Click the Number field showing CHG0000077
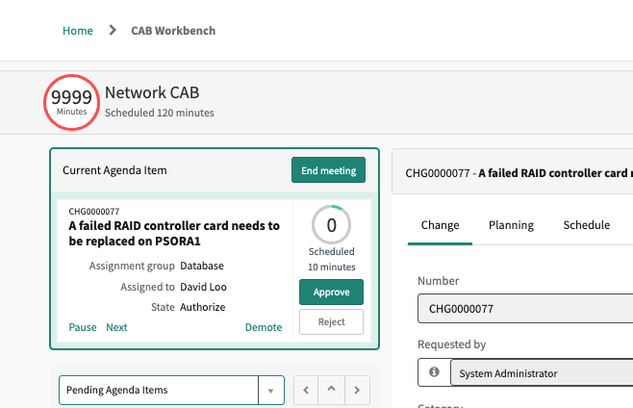 525,309
